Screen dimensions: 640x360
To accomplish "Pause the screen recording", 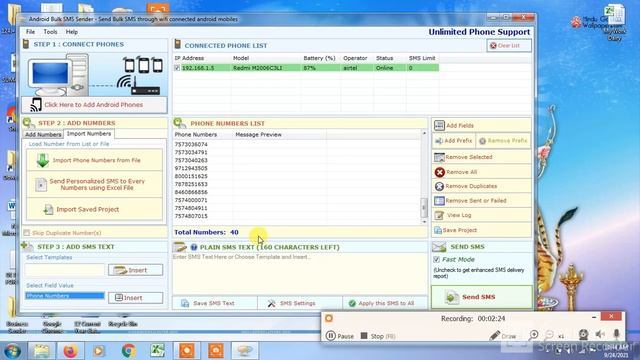I will 340,336.
